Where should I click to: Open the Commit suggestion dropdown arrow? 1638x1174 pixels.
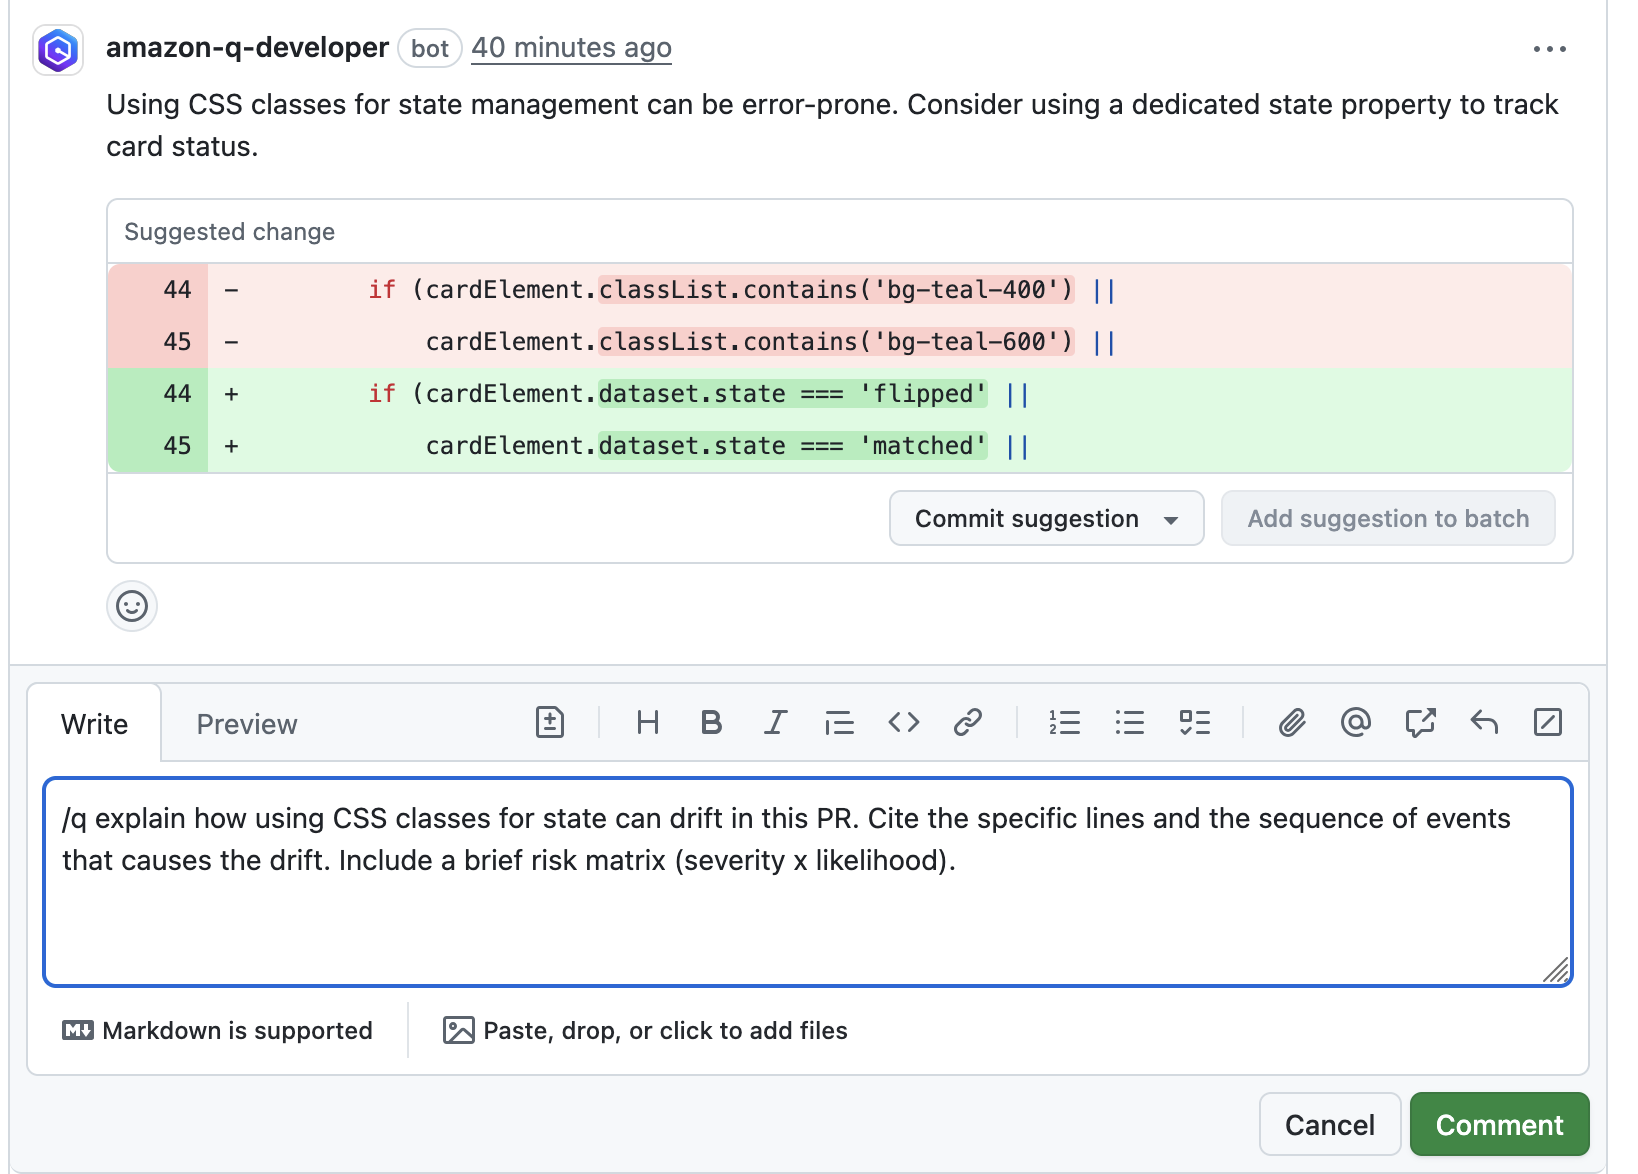click(1173, 518)
